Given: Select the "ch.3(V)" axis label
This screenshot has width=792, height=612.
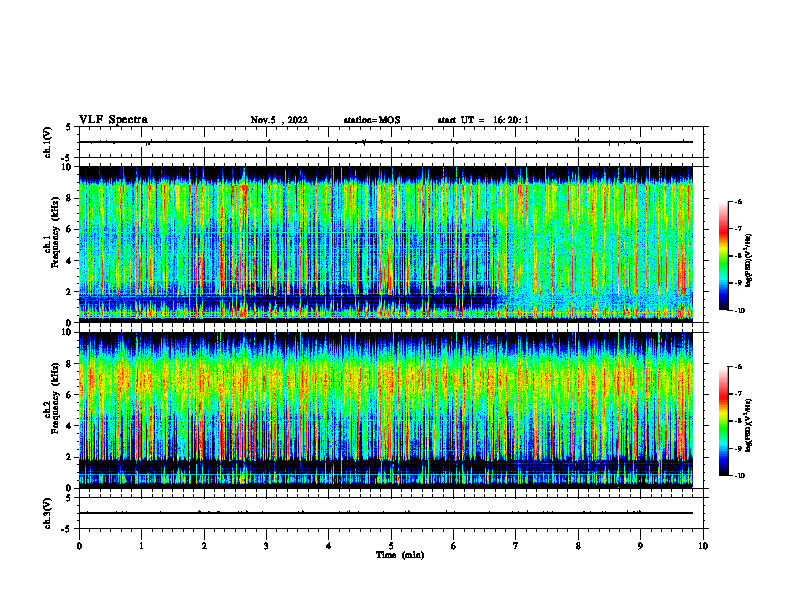Looking at the screenshot, I should tap(47, 513).
